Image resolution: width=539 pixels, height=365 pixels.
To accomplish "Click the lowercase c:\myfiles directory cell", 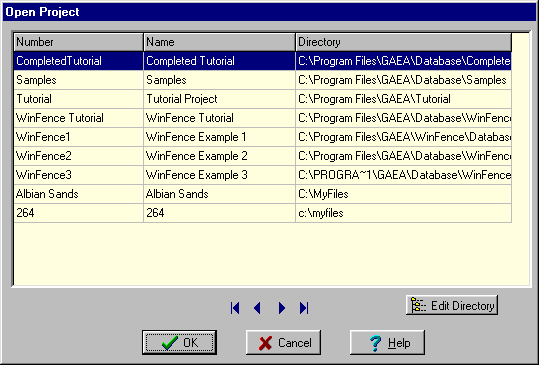I will click(404, 213).
